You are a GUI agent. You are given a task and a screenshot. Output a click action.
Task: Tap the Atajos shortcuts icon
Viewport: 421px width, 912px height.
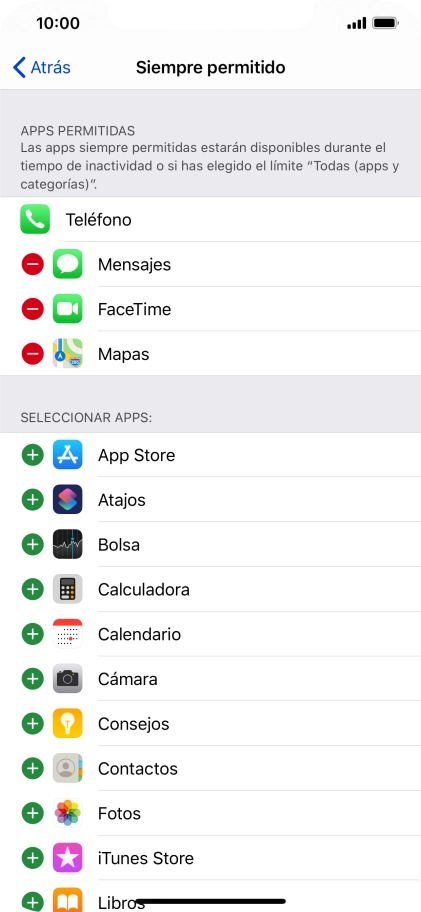pyautogui.click(x=67, y=500)
